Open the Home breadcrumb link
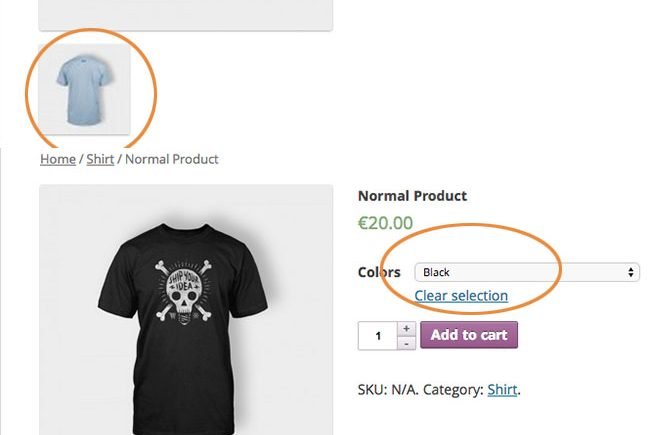Viewport: 650px width, 435px height. coord(57,159)
